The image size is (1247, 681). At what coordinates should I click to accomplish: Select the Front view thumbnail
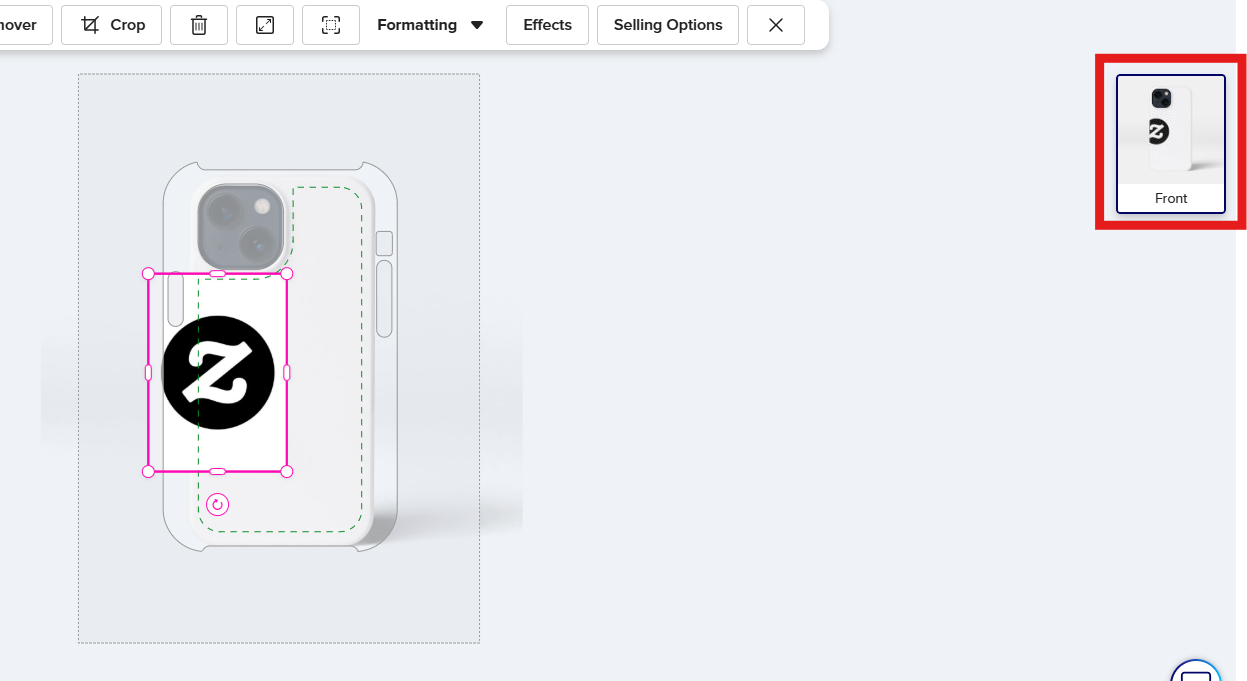point(1170,143)
